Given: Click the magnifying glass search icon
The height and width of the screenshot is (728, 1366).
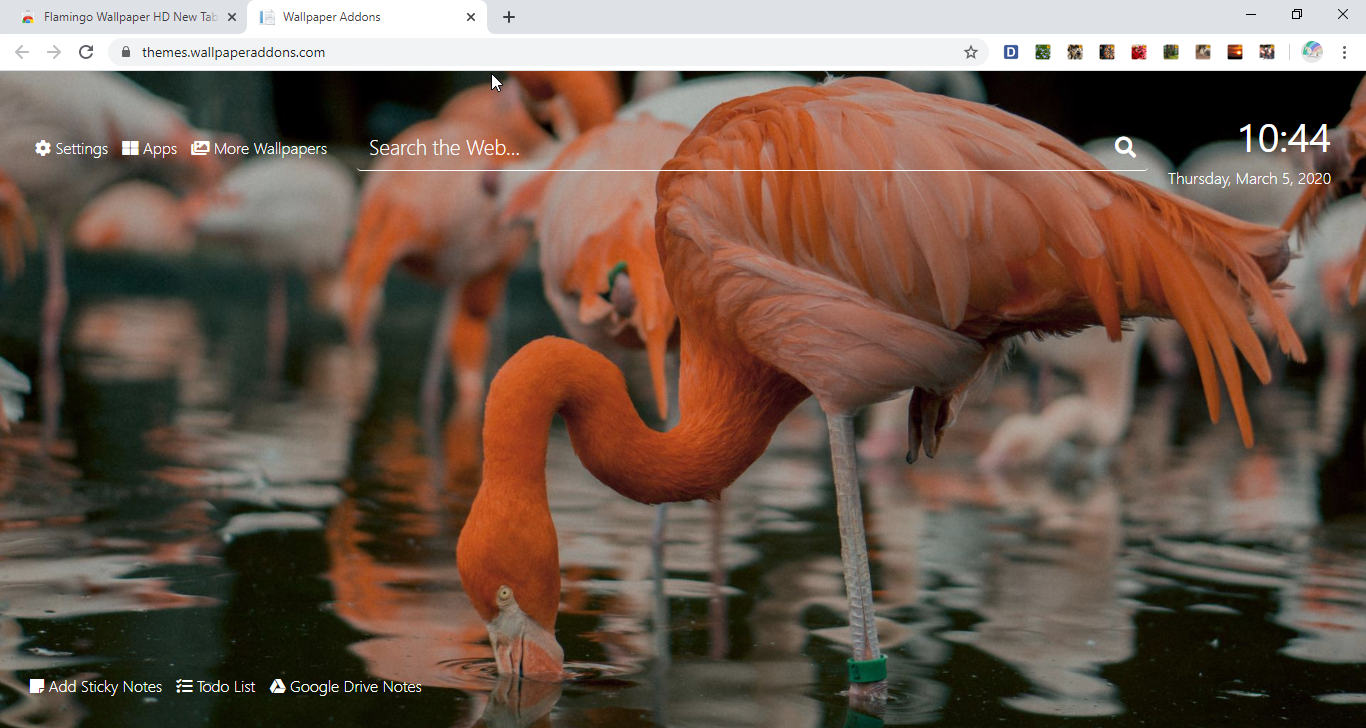Looking at the screenshot, I should pos(1125,147).
